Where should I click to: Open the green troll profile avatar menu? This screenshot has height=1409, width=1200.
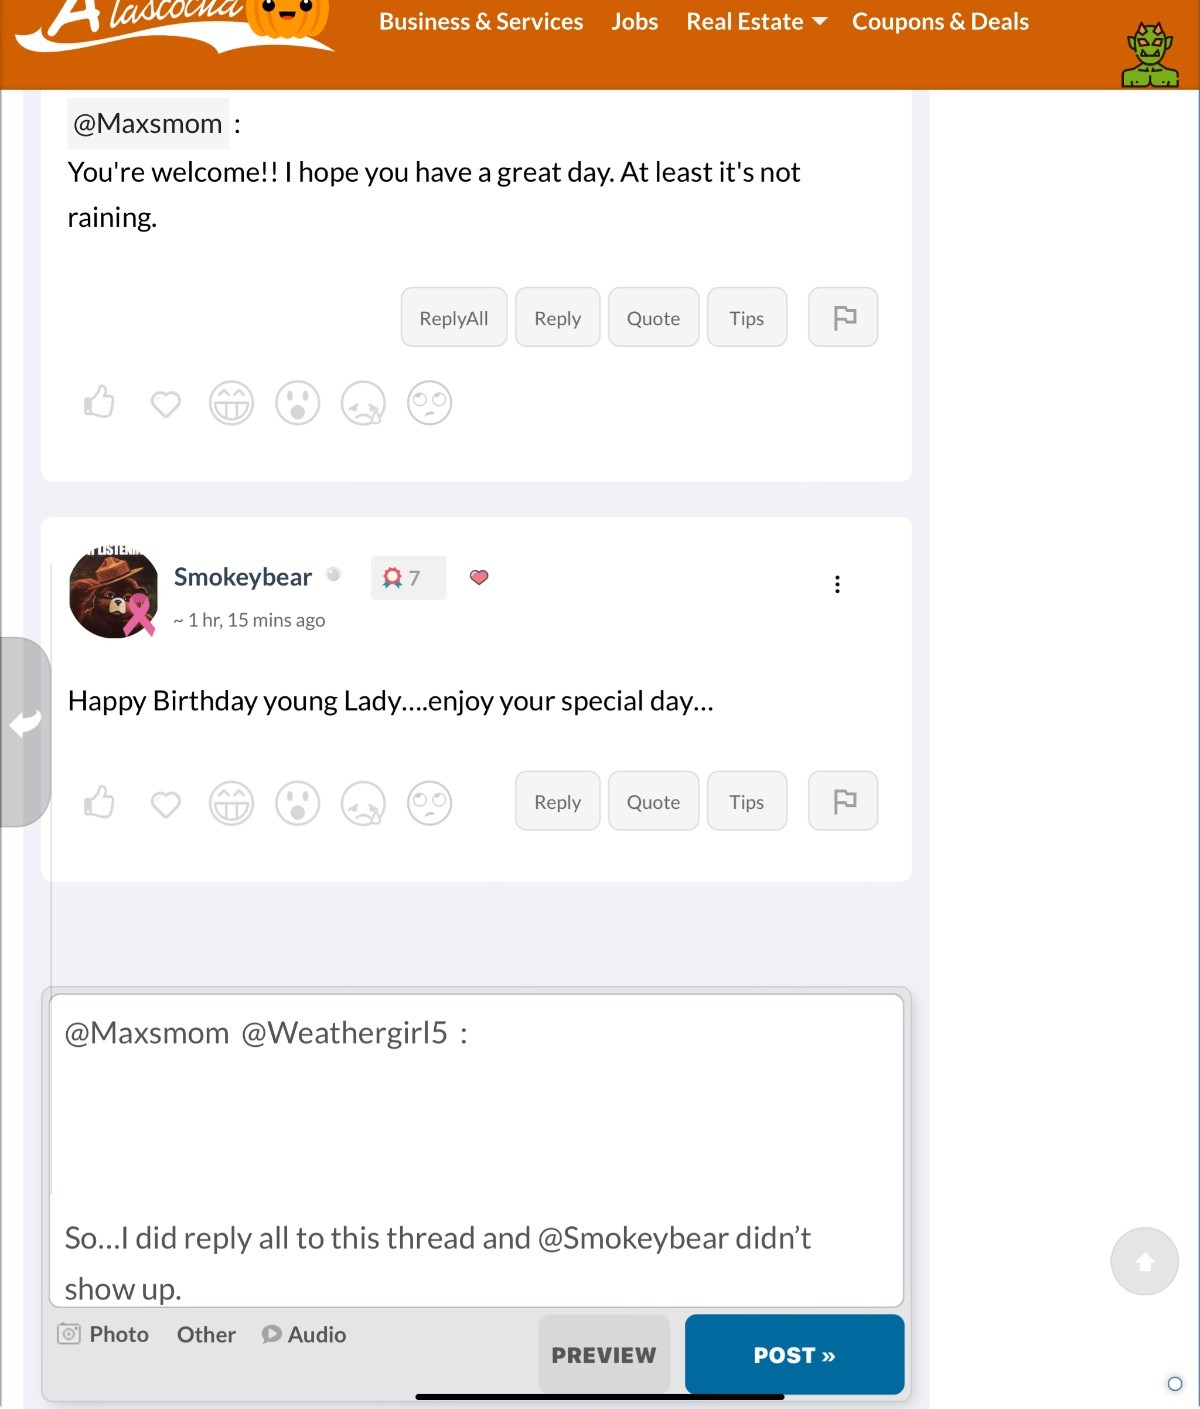(x=1150, y=55)
